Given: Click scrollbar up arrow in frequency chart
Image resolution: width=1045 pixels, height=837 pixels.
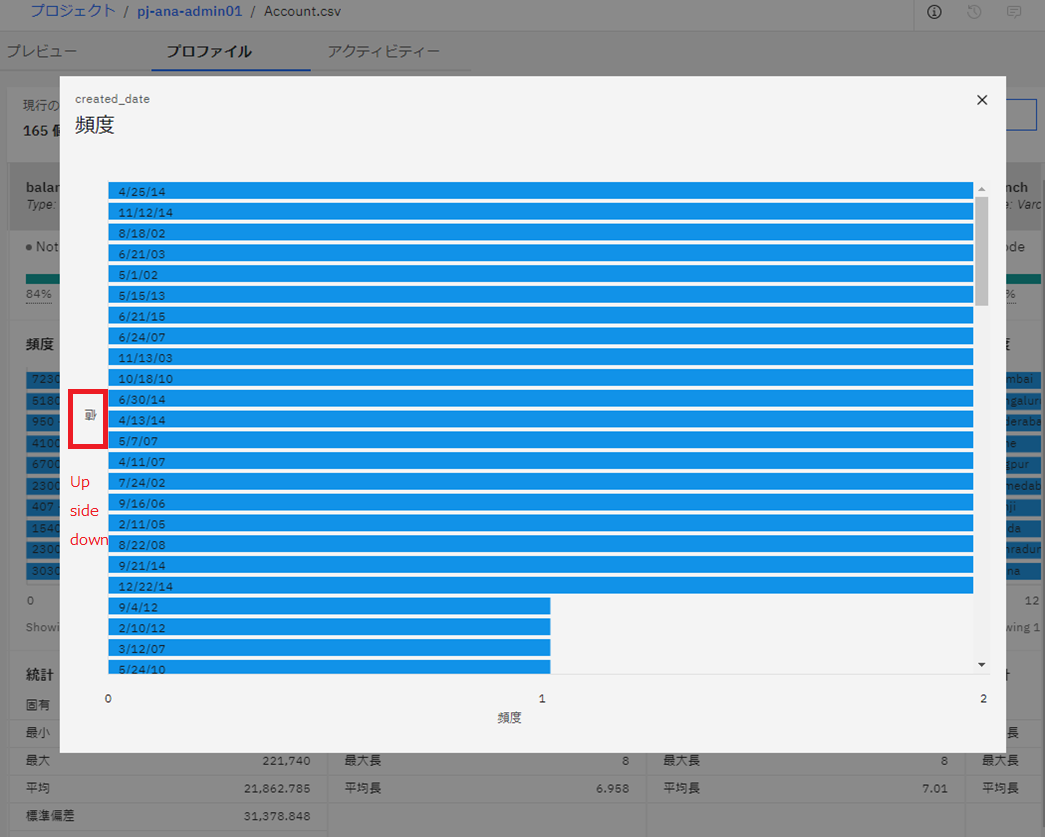Looking at the screenshot, I should (981, 189).
